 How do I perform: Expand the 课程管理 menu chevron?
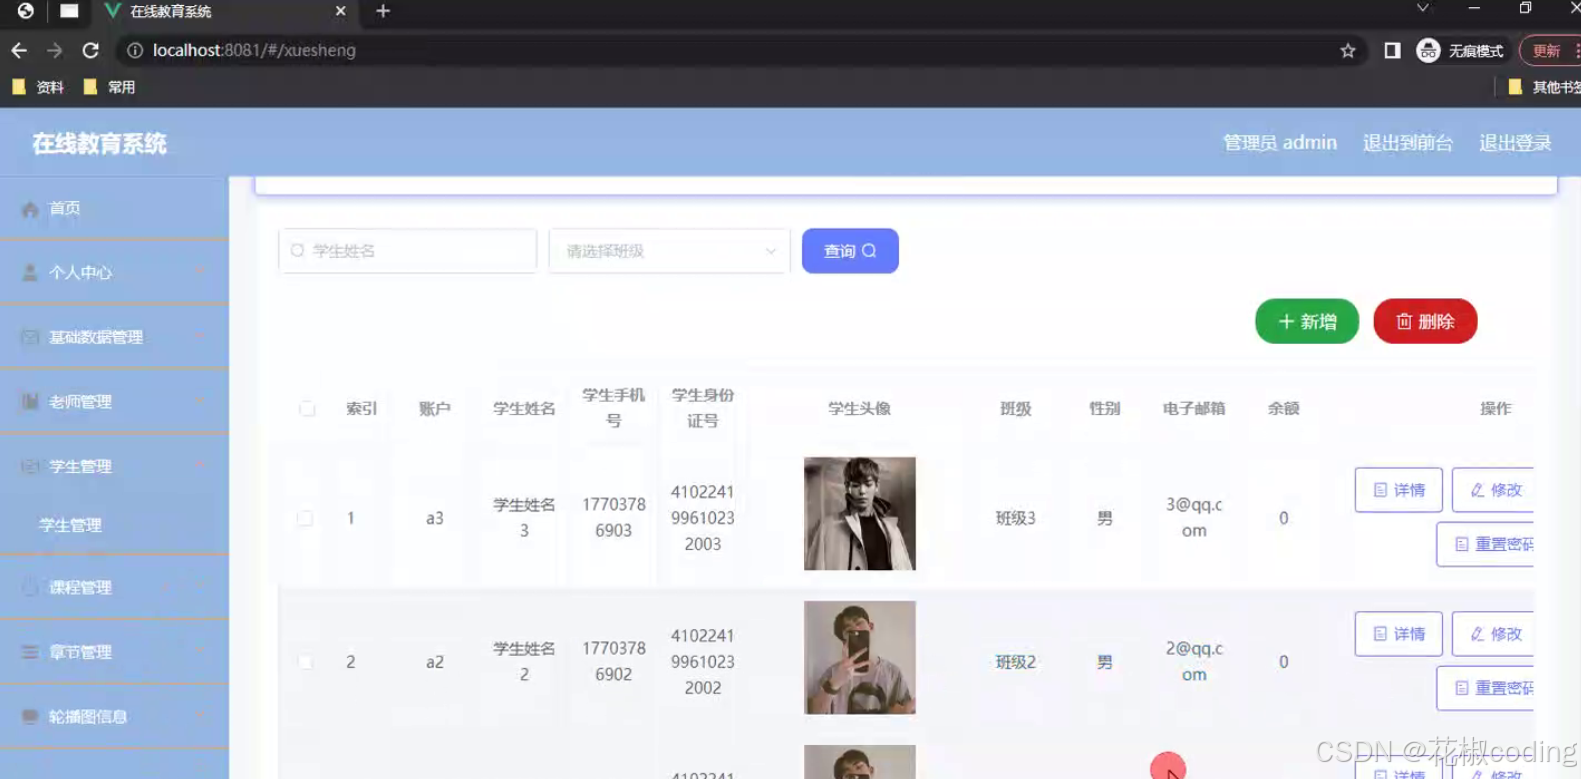click(x=200, y=588)
